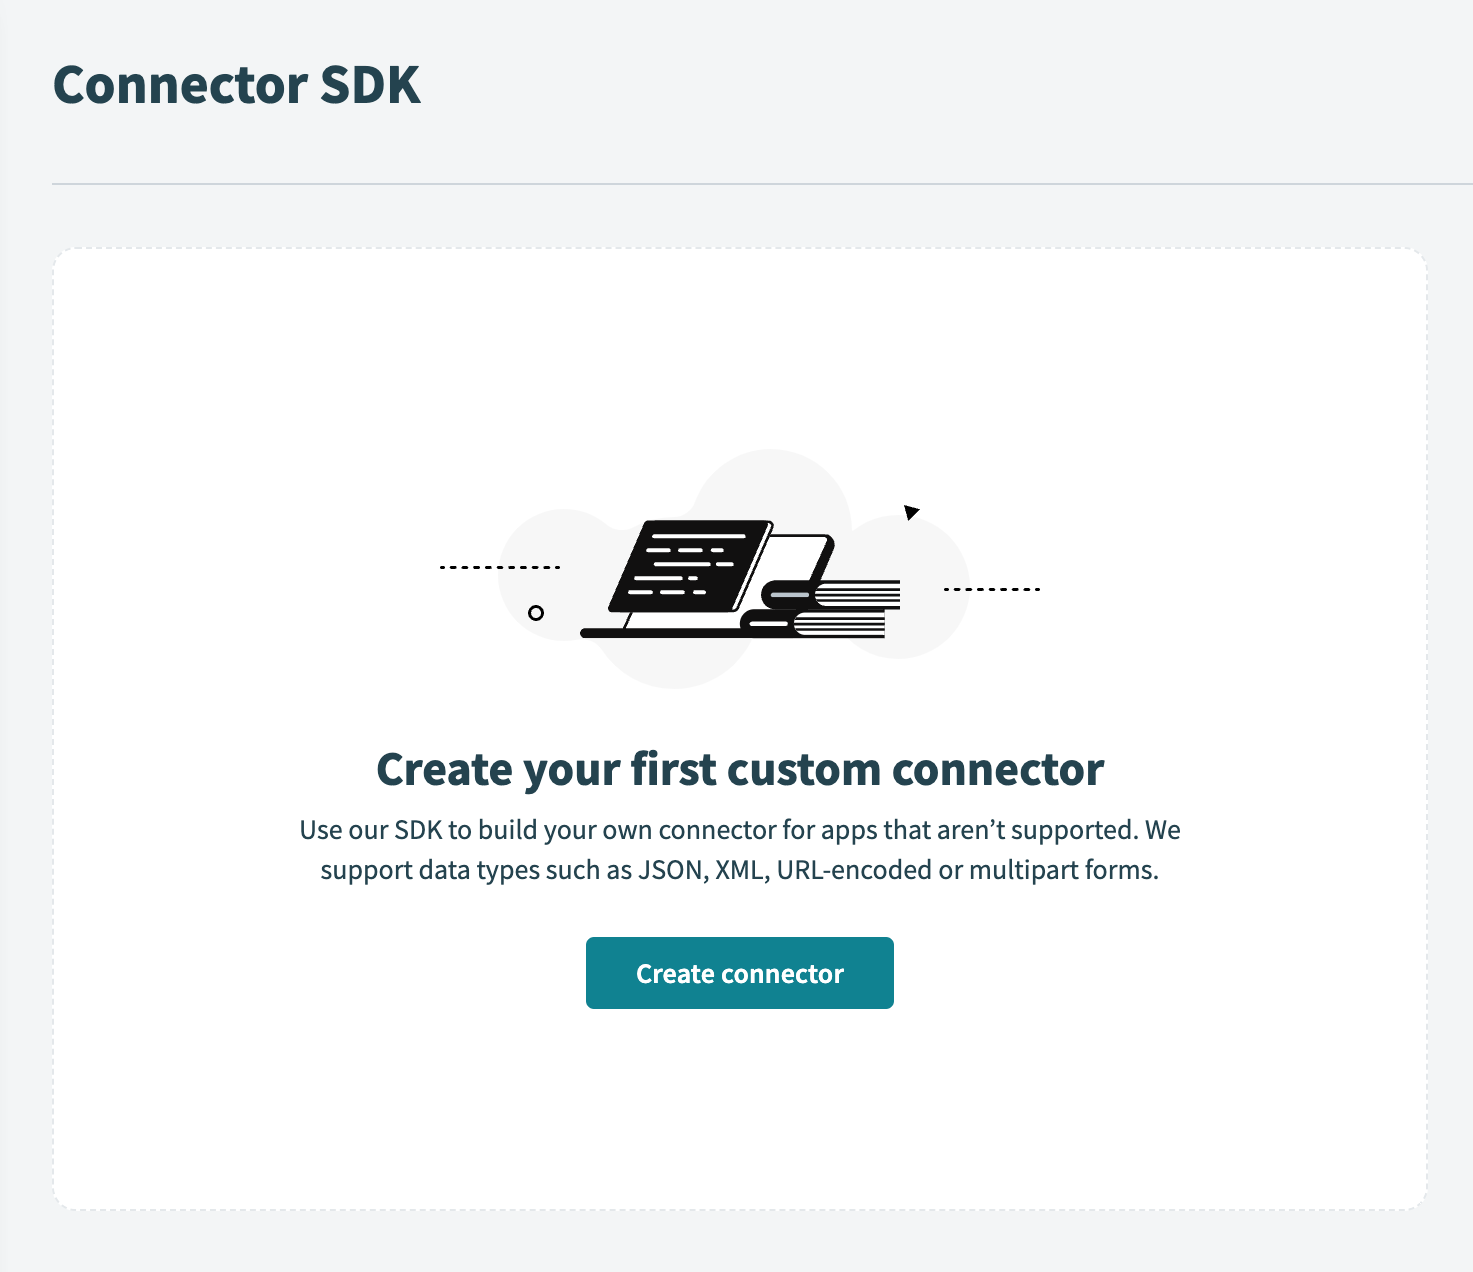Click the word XML in the description
The width and height of the screenshot is (1473, 1272).
click(x=737, y=869)
